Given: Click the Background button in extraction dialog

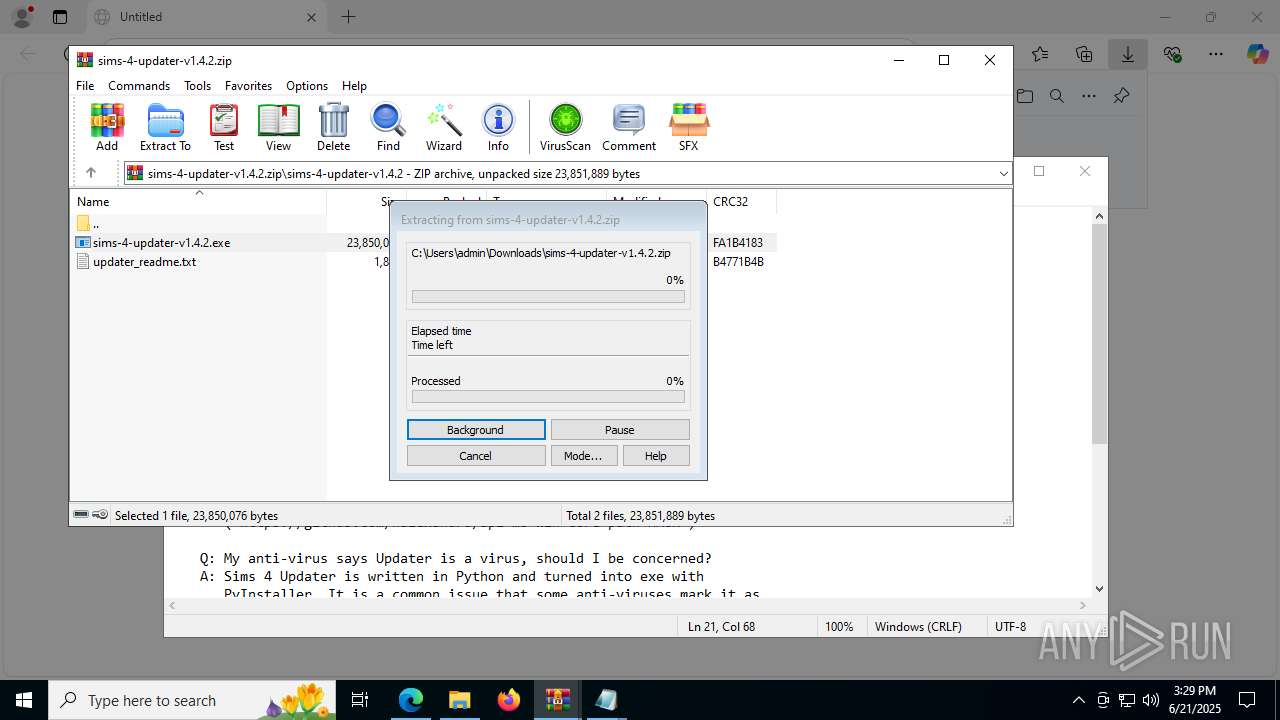Looking at the screenshot, I should [x=476, y=430].
